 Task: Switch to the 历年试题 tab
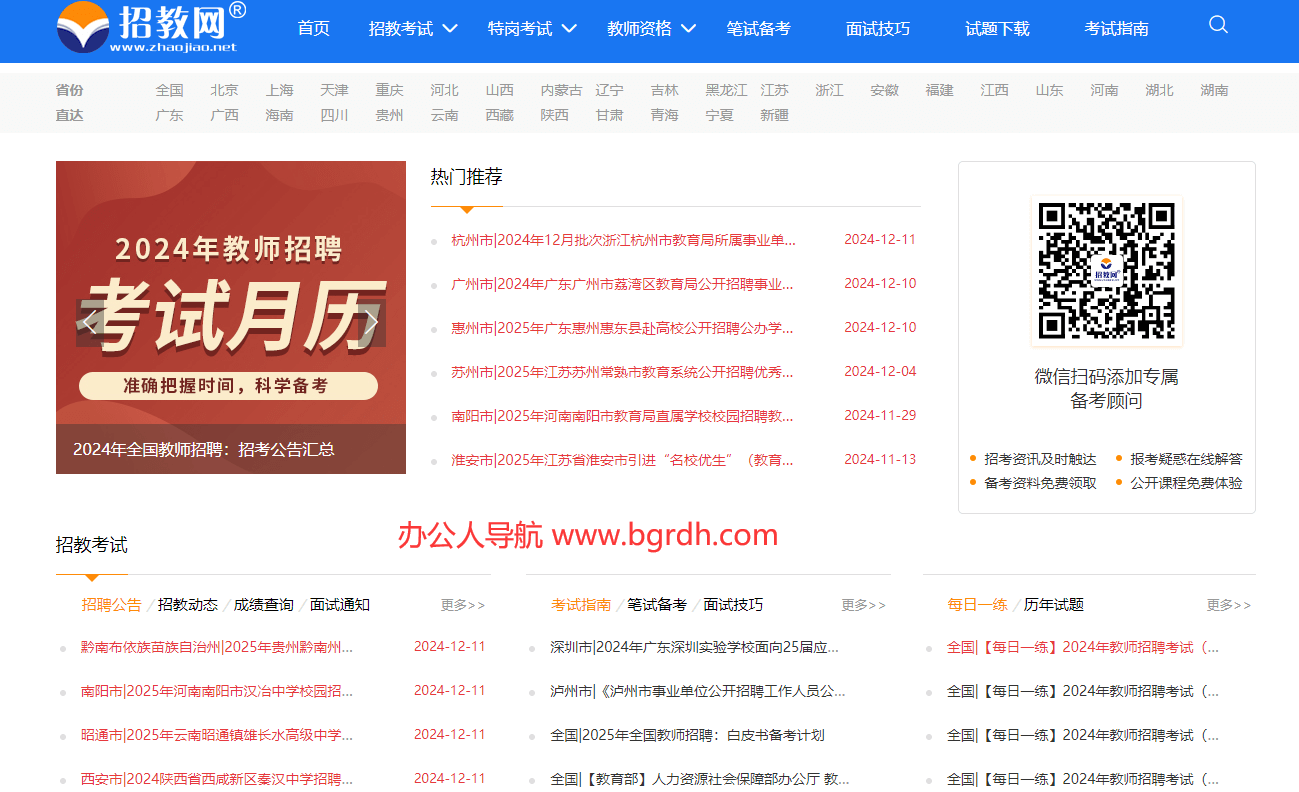(1053, 604)
